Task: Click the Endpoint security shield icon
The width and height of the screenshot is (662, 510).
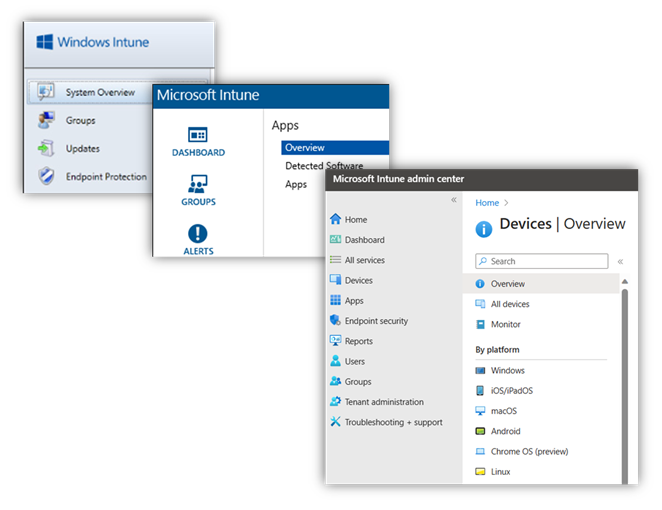Action: click(335, 320)
